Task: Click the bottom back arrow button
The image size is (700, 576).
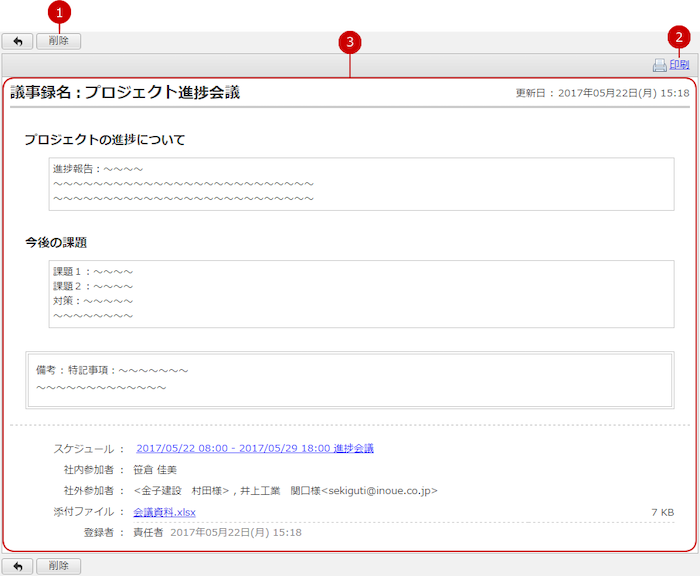Action: (x=17, y=566)
